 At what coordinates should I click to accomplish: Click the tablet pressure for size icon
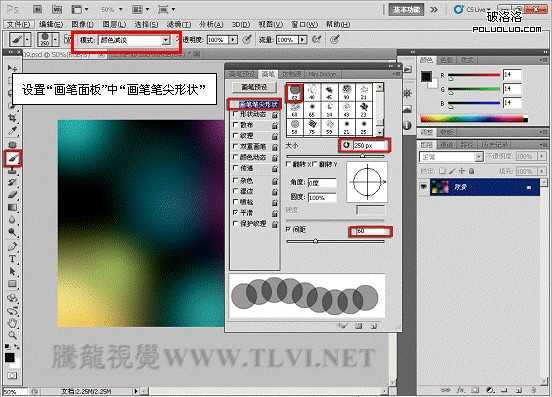tap(335, 39)
